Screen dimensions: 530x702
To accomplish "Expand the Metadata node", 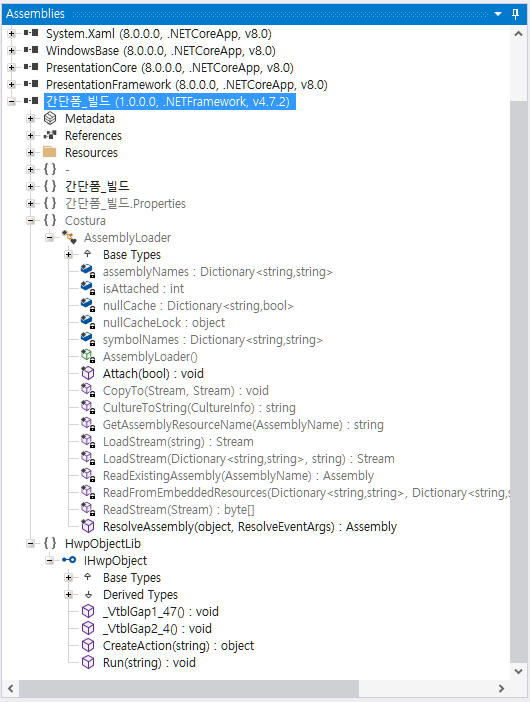I will pyautogui.click(x=30, y=119).
